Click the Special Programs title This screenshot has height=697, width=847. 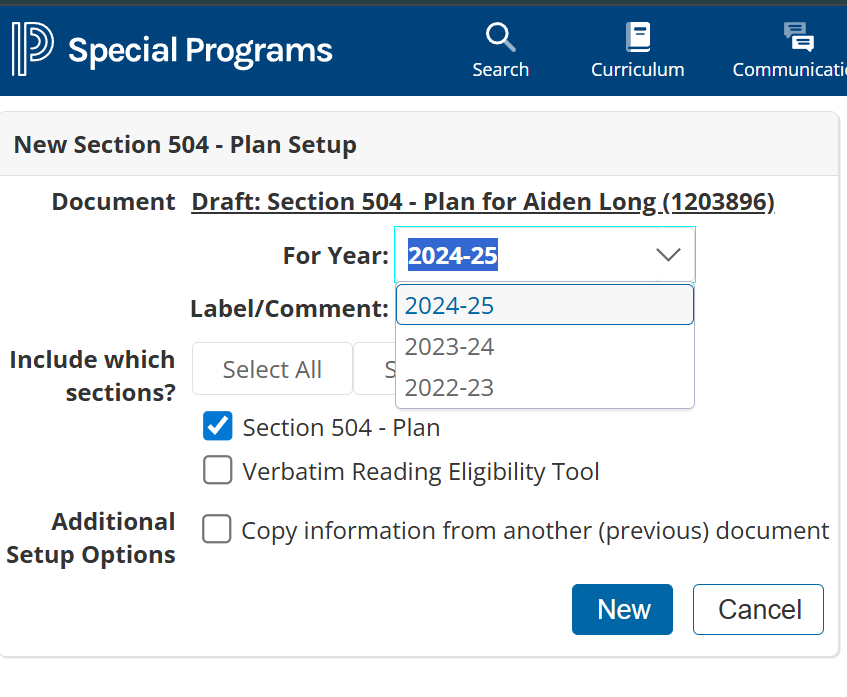coord(200,50)
